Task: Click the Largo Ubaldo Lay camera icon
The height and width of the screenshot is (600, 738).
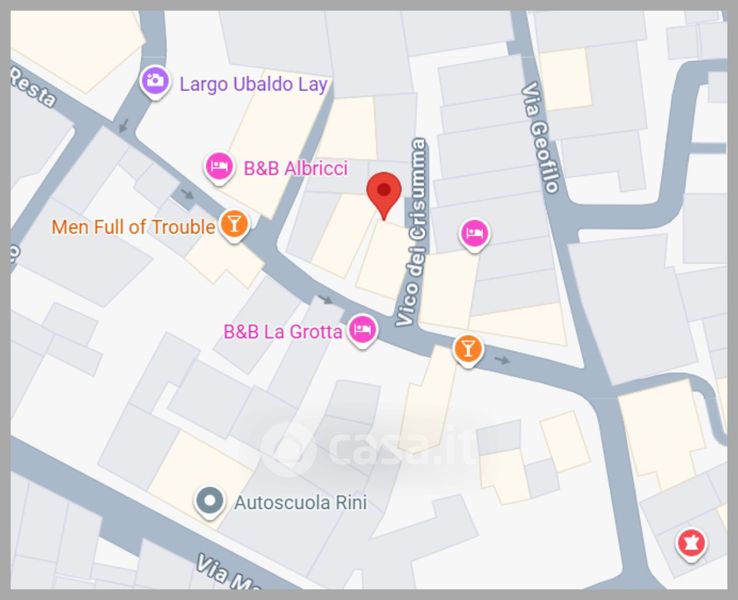Action: 155,82
